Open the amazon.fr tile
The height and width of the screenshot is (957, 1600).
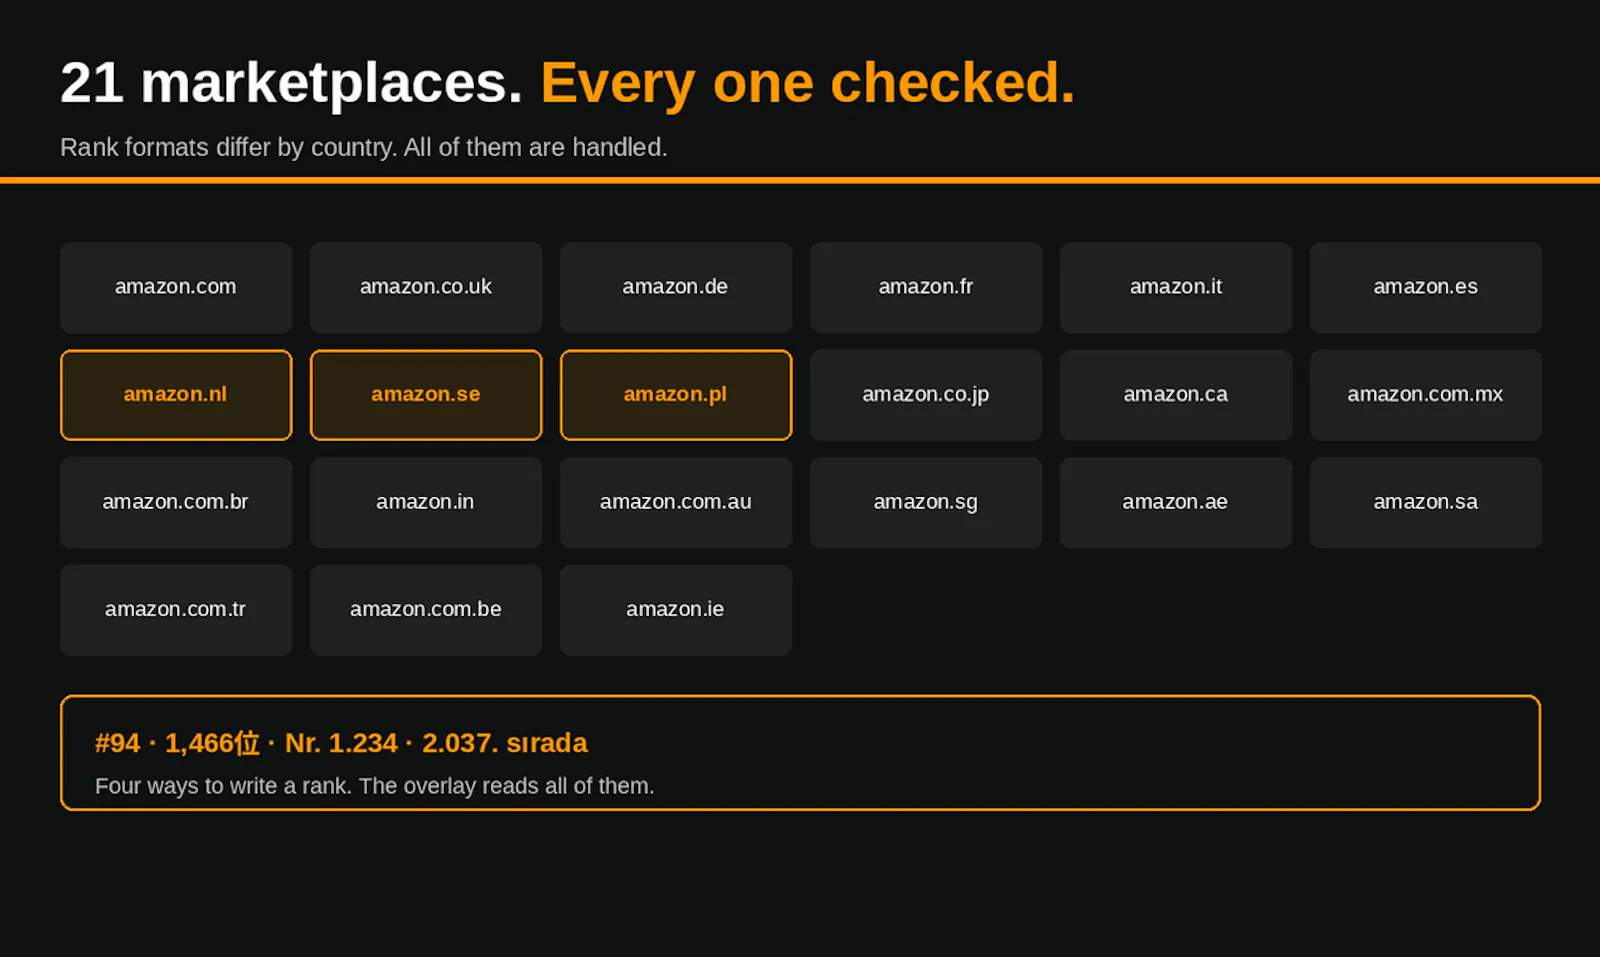point(926,287)
